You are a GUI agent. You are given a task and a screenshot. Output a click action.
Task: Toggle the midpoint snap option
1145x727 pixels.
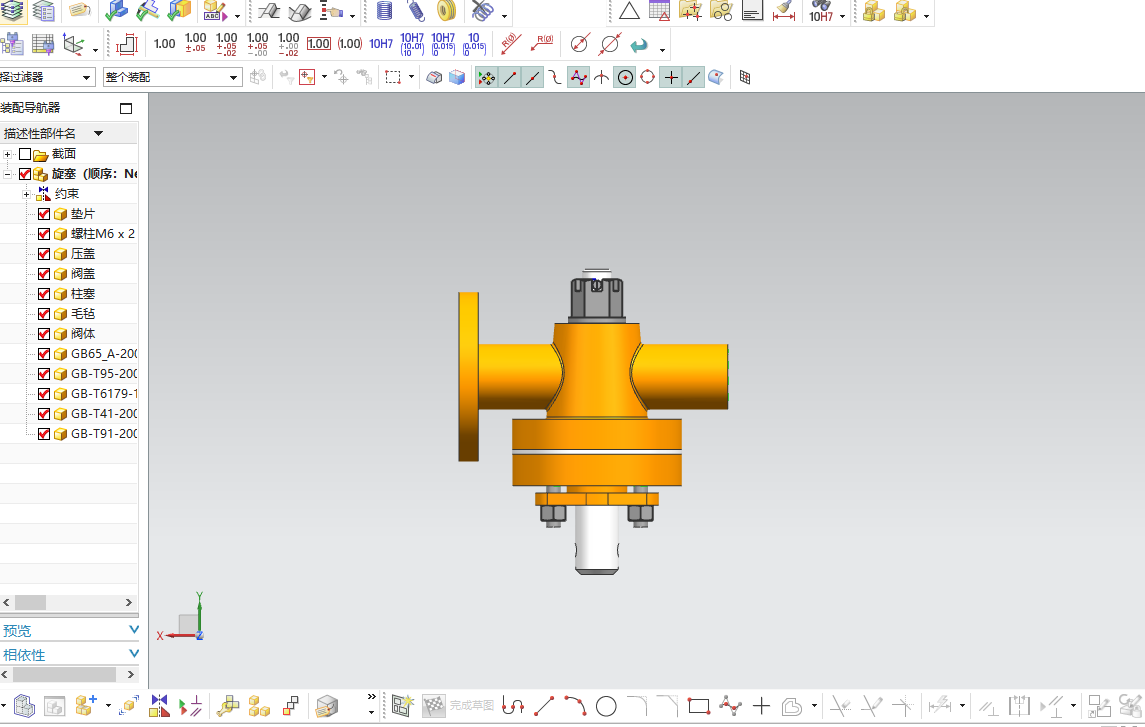pyautogui.click(x=532, y=77)
